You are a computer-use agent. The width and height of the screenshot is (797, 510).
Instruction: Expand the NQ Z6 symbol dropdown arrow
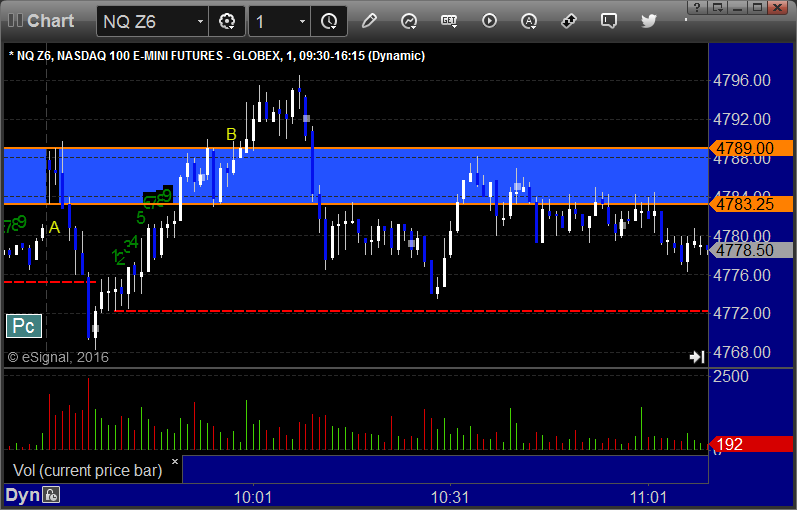tap(200, 21)
